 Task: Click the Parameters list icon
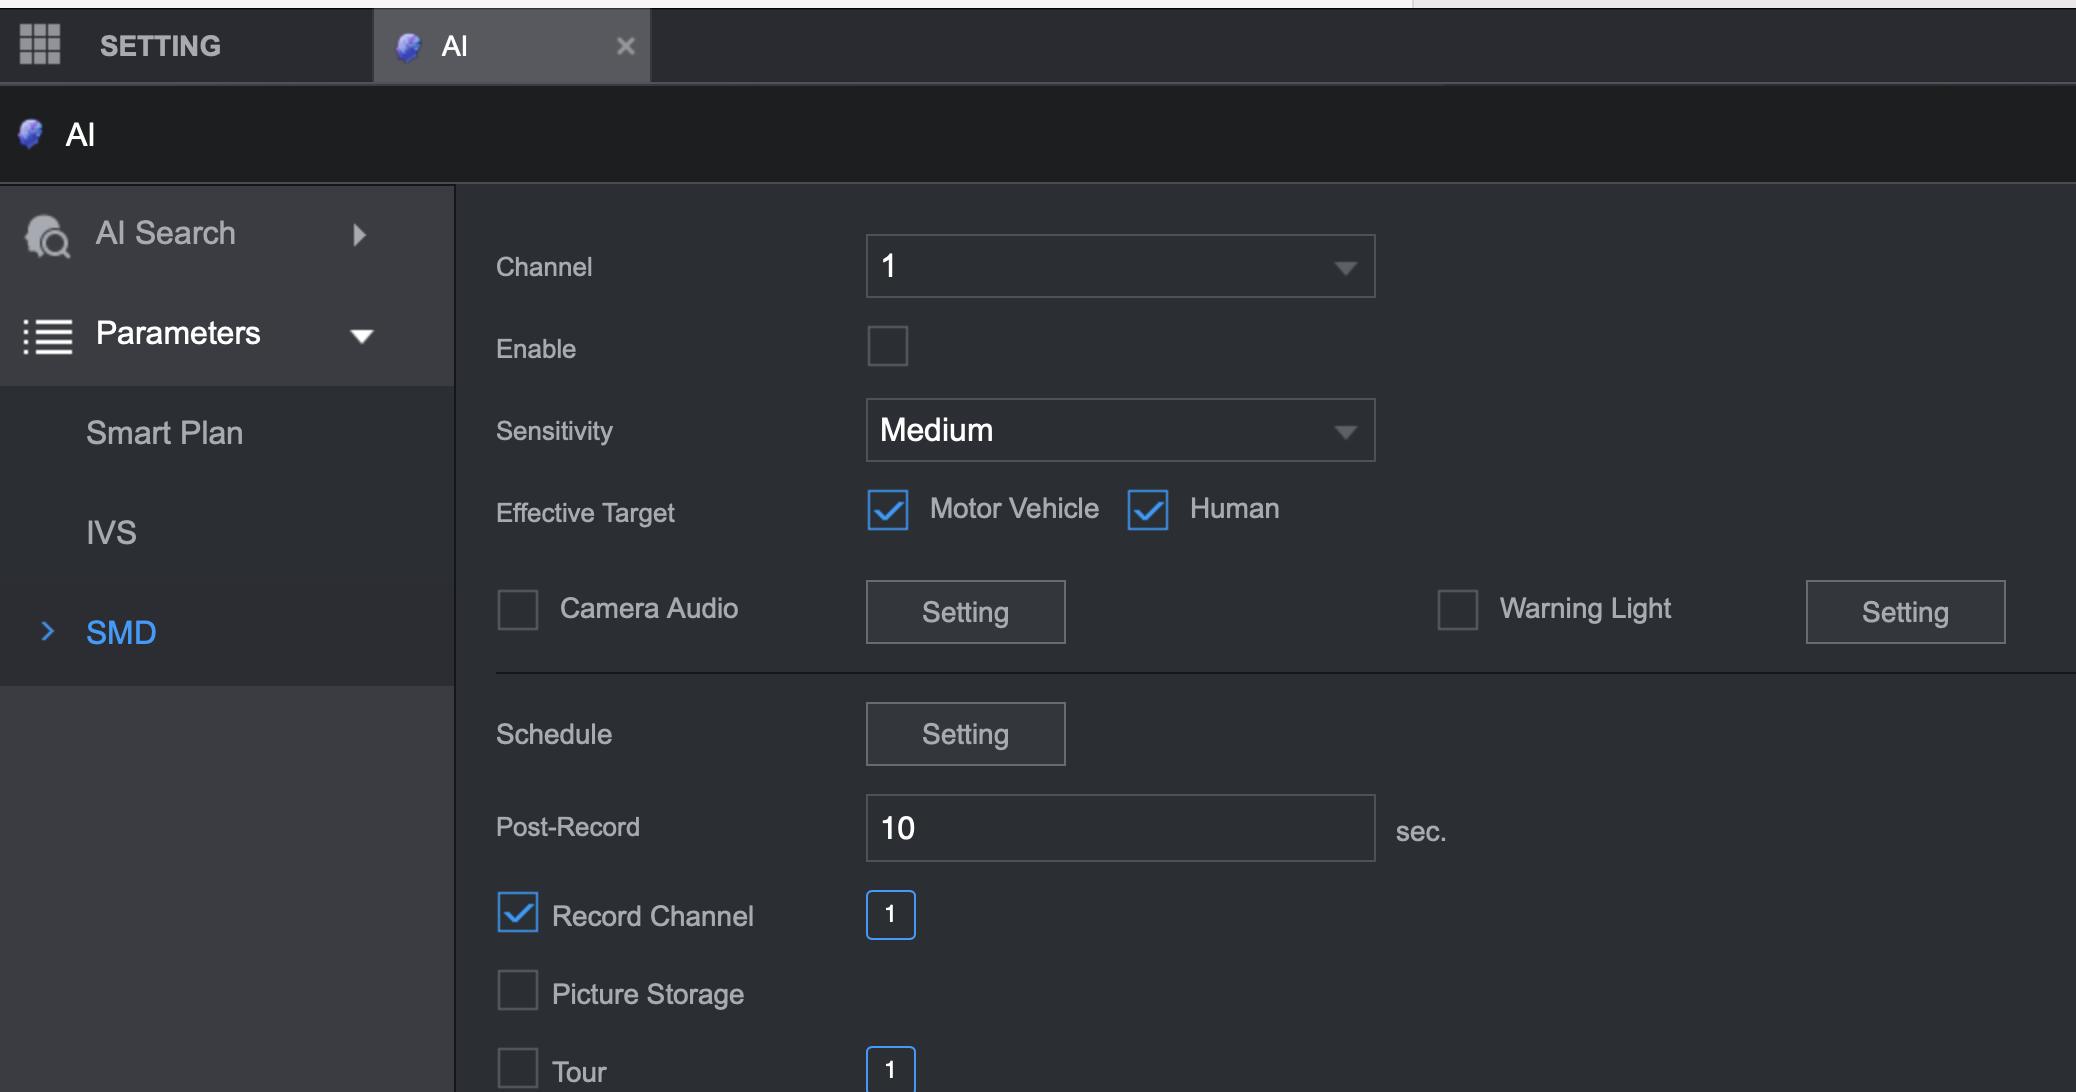48,336
